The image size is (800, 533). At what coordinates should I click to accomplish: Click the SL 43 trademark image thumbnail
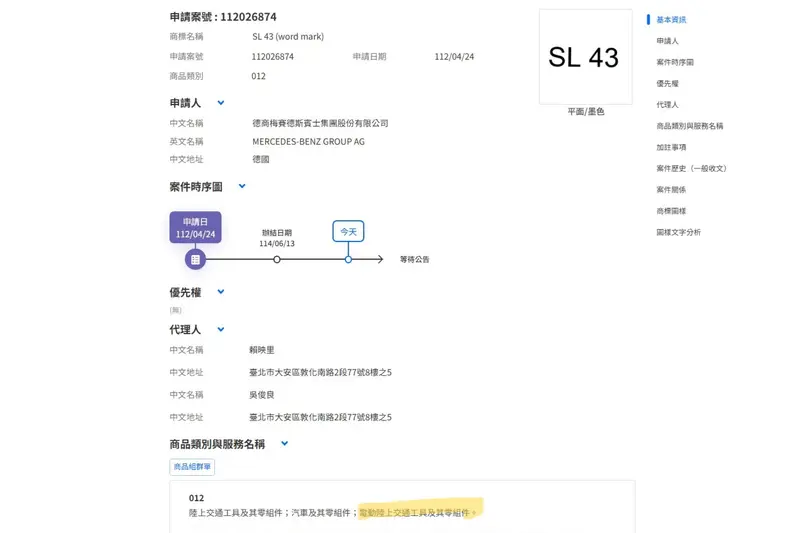(586, 57)
